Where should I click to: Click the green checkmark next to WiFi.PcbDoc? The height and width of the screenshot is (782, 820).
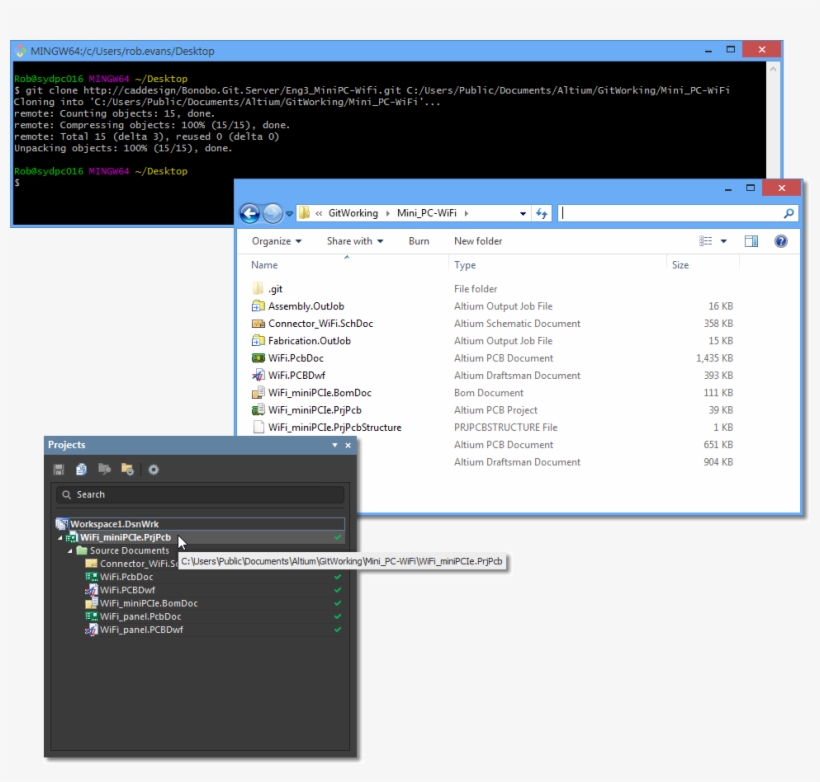pyautogui.click(x=337, y=577)
